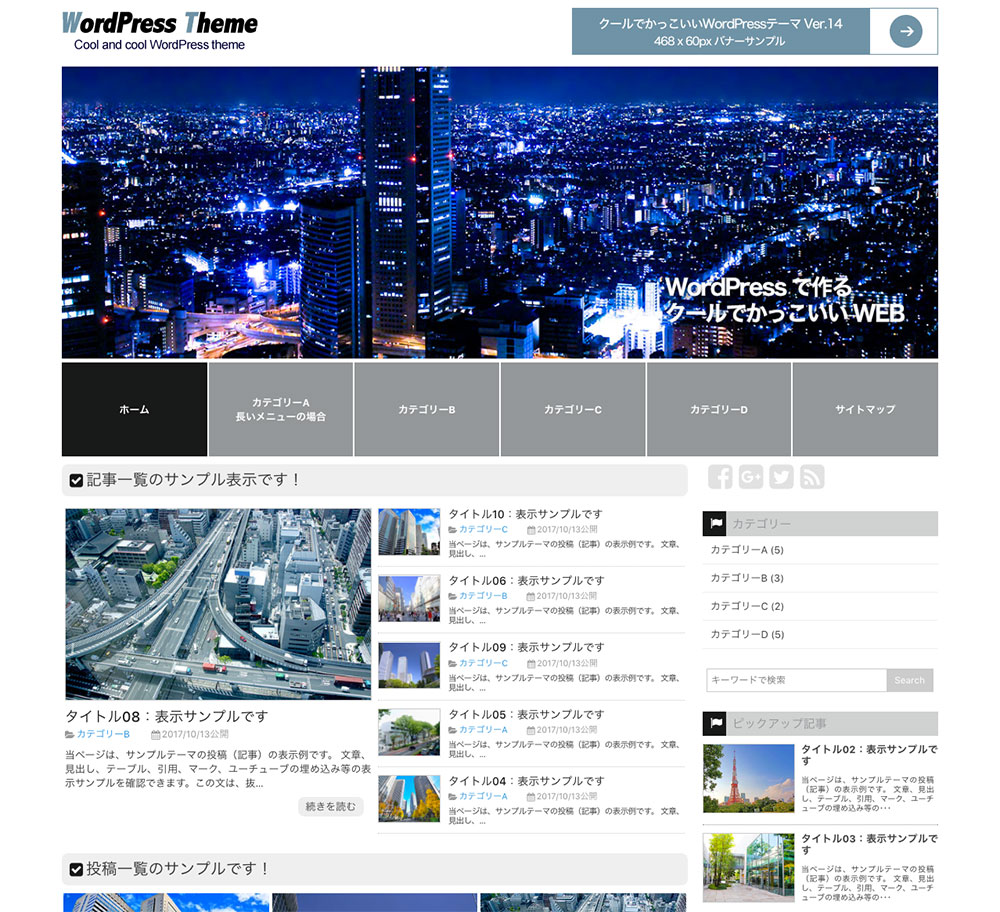
Task: Open the Twitter social icon
Action: tap(781, 477)
